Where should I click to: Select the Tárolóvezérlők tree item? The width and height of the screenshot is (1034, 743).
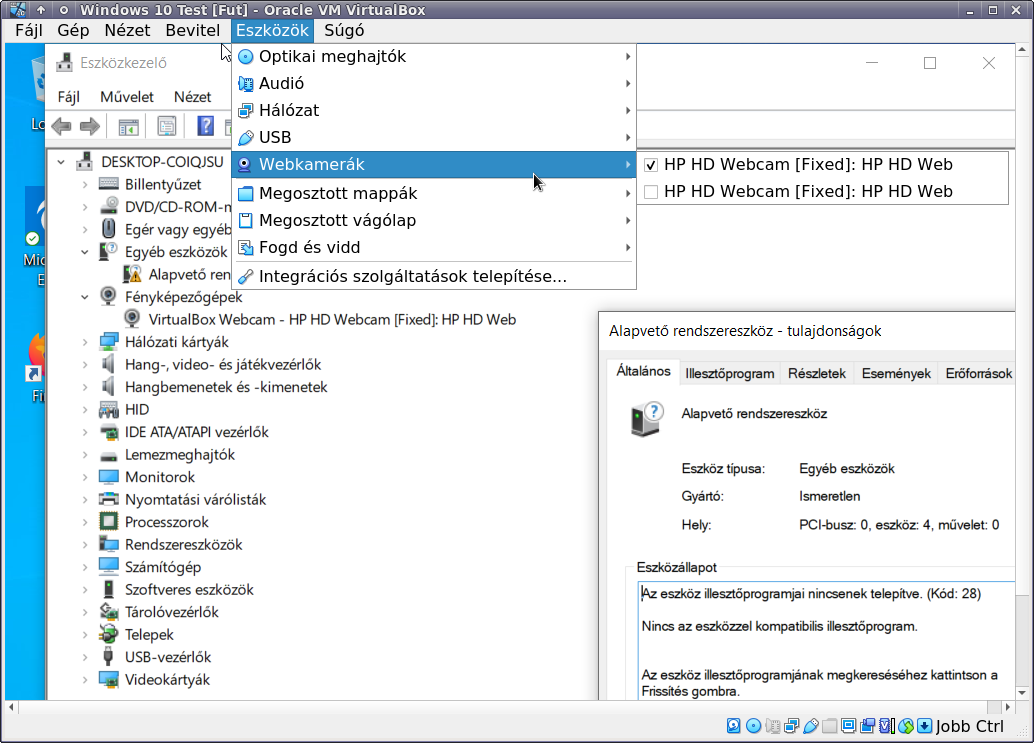(x=171, y=612)
